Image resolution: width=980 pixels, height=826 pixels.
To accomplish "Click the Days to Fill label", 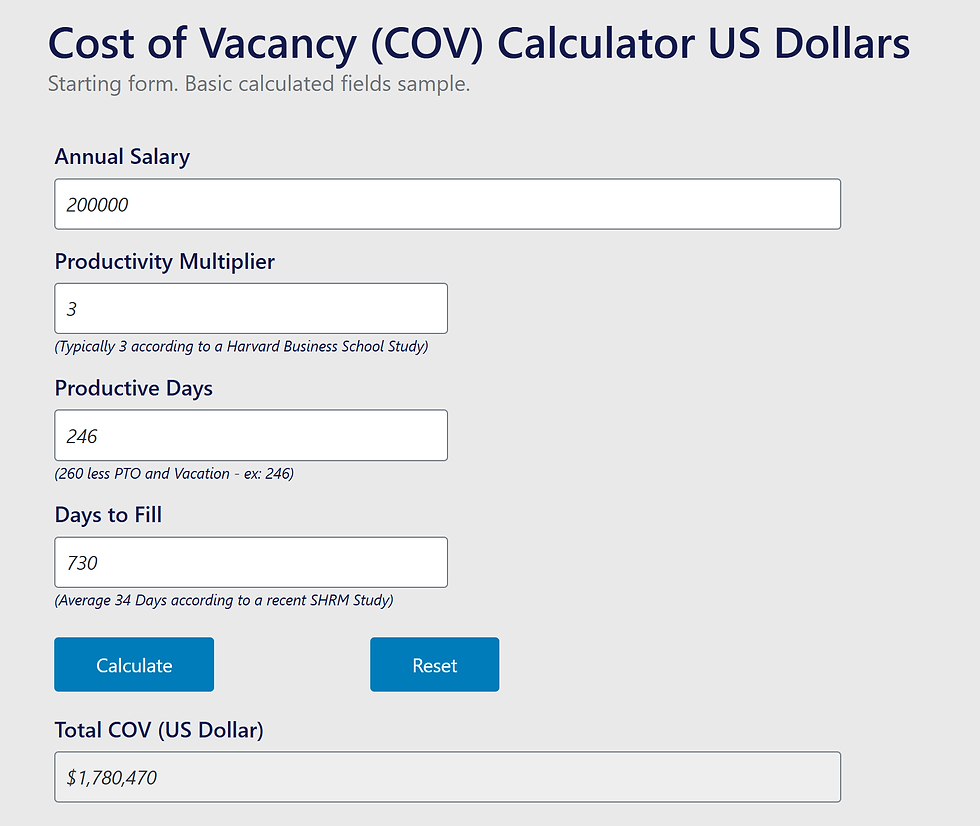I will coord(110,515).
